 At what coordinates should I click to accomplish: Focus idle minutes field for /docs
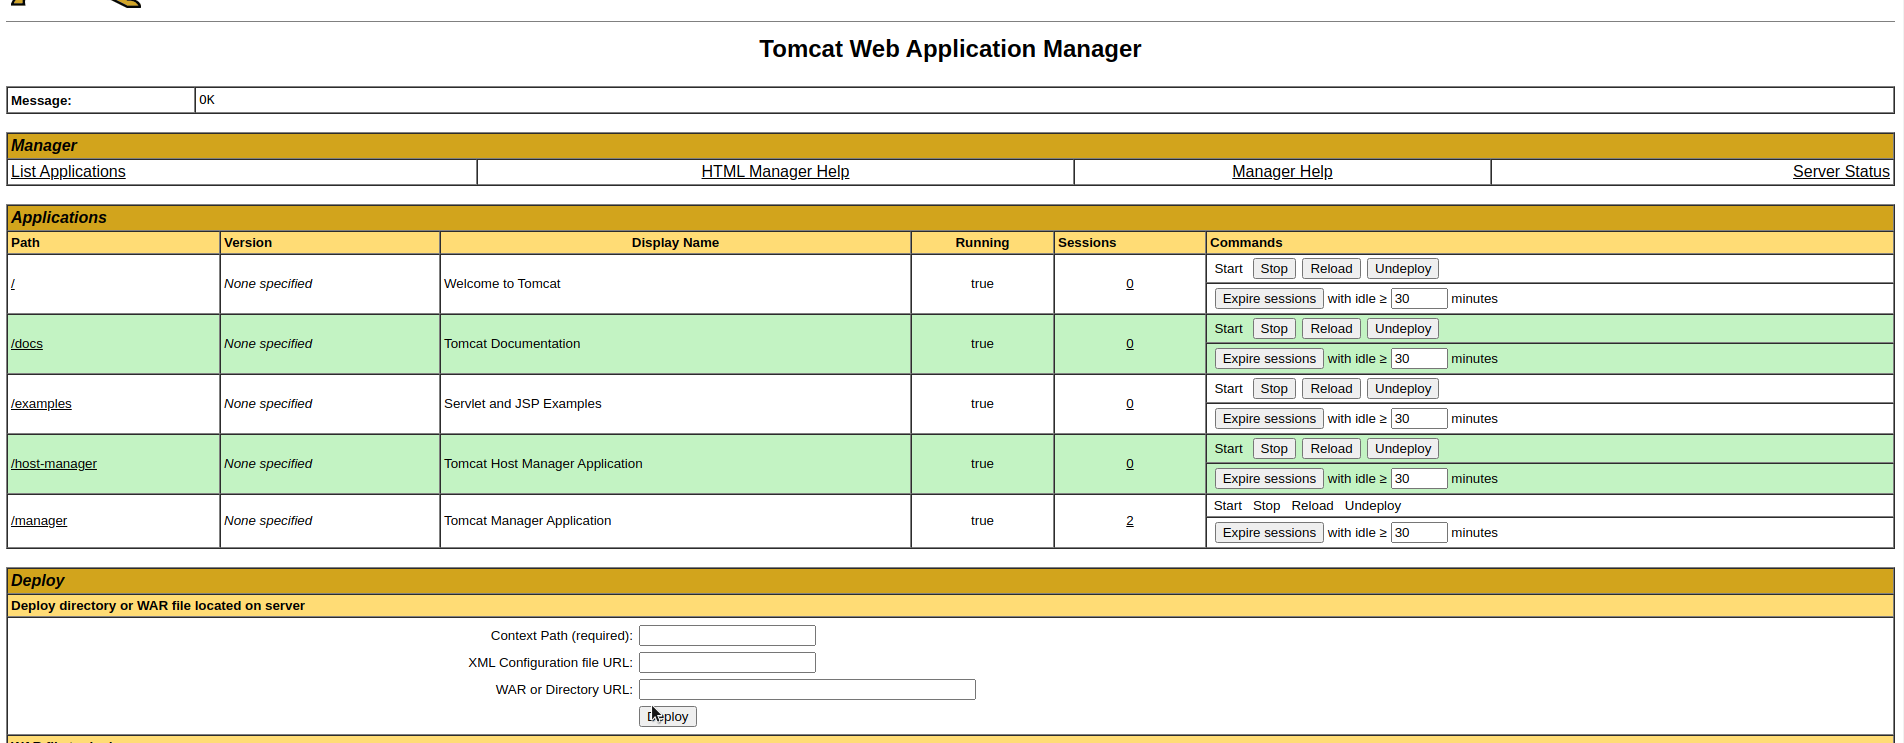tap(1419, 359)
